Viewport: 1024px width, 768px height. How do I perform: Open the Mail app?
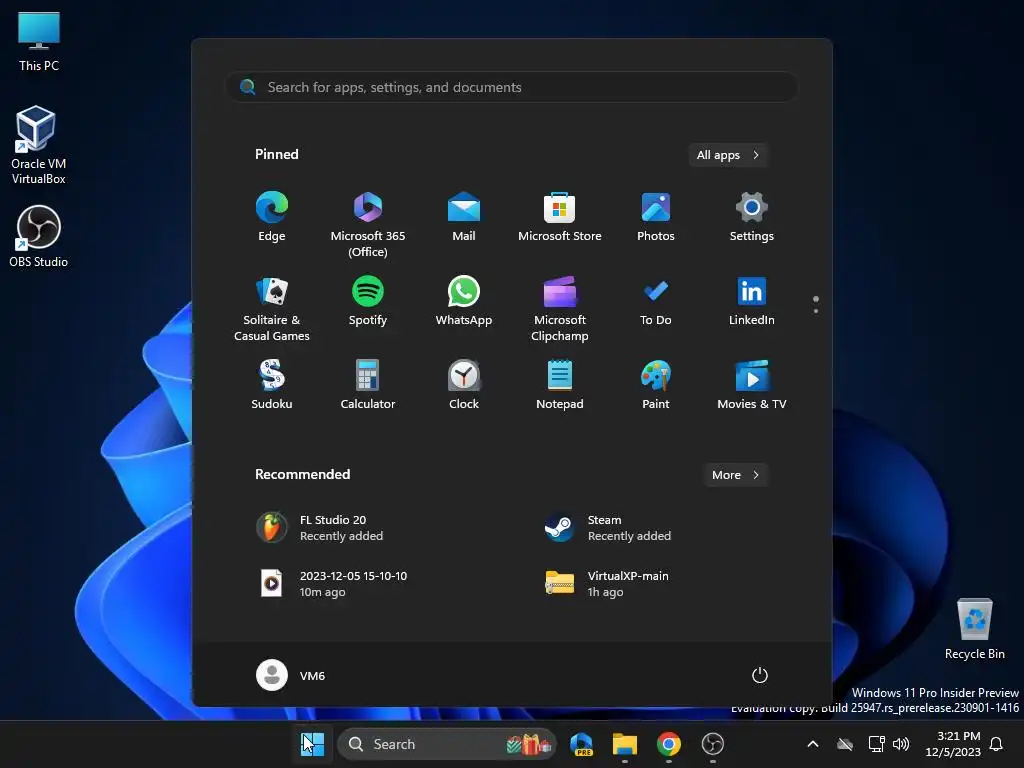coord(464,217)
